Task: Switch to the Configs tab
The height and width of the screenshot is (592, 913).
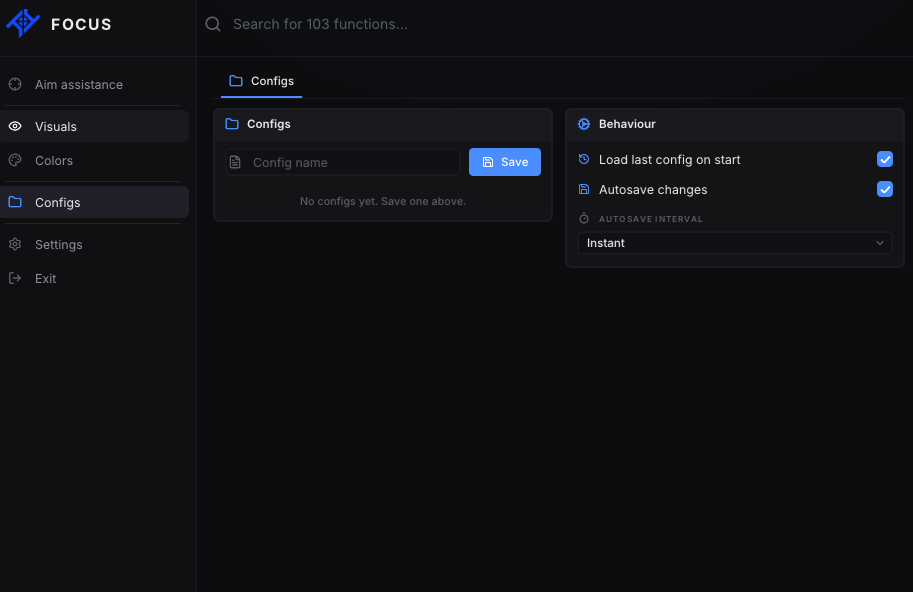Action: [261, 81]
